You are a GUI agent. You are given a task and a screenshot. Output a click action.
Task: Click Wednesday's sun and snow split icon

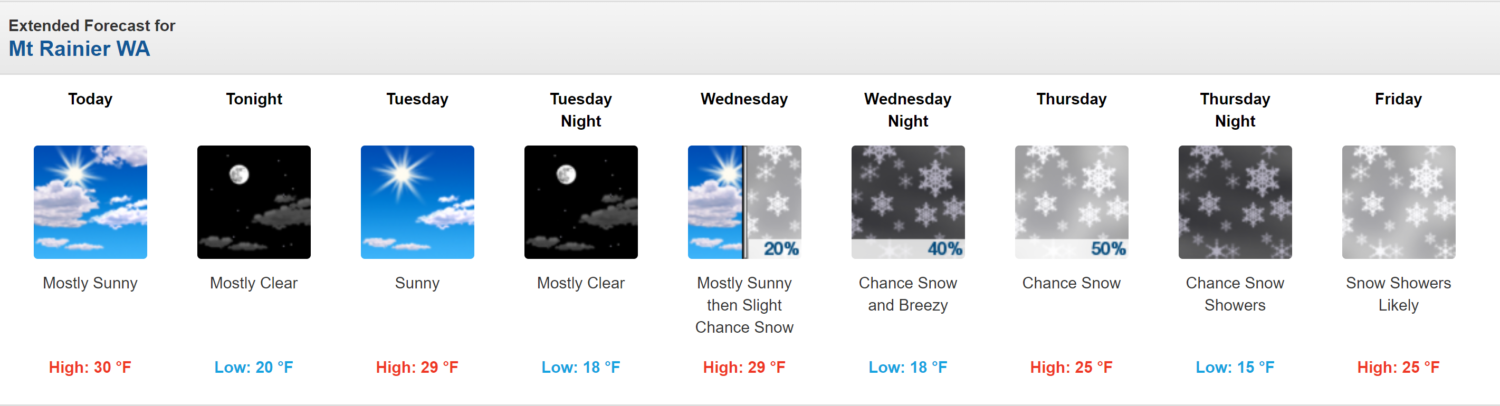(744, 203)
